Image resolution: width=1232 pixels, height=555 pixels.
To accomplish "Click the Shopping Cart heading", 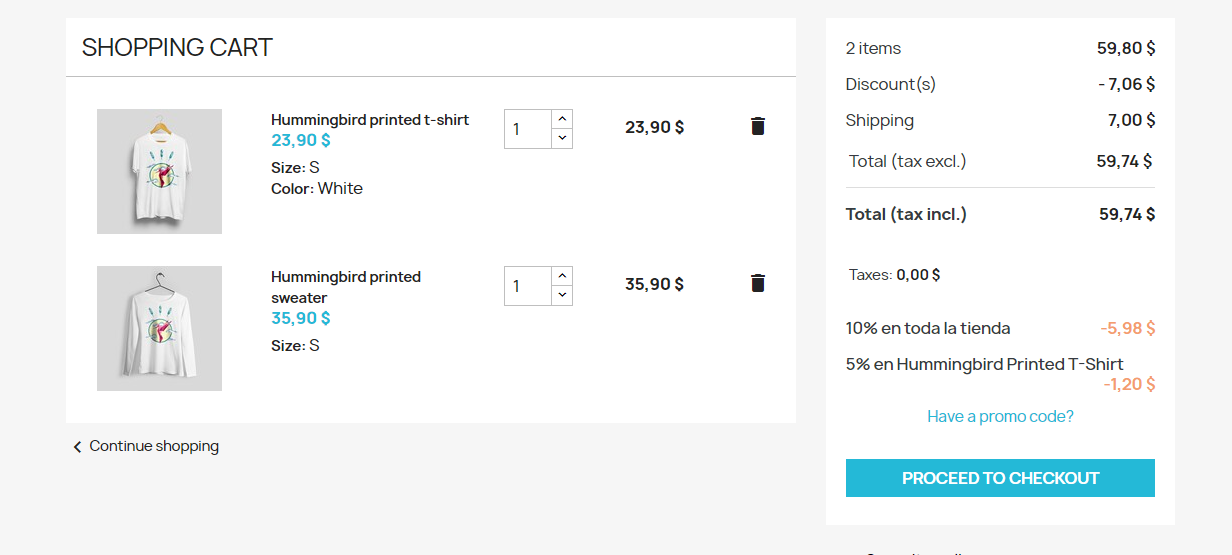I will (x=177, y=47).
